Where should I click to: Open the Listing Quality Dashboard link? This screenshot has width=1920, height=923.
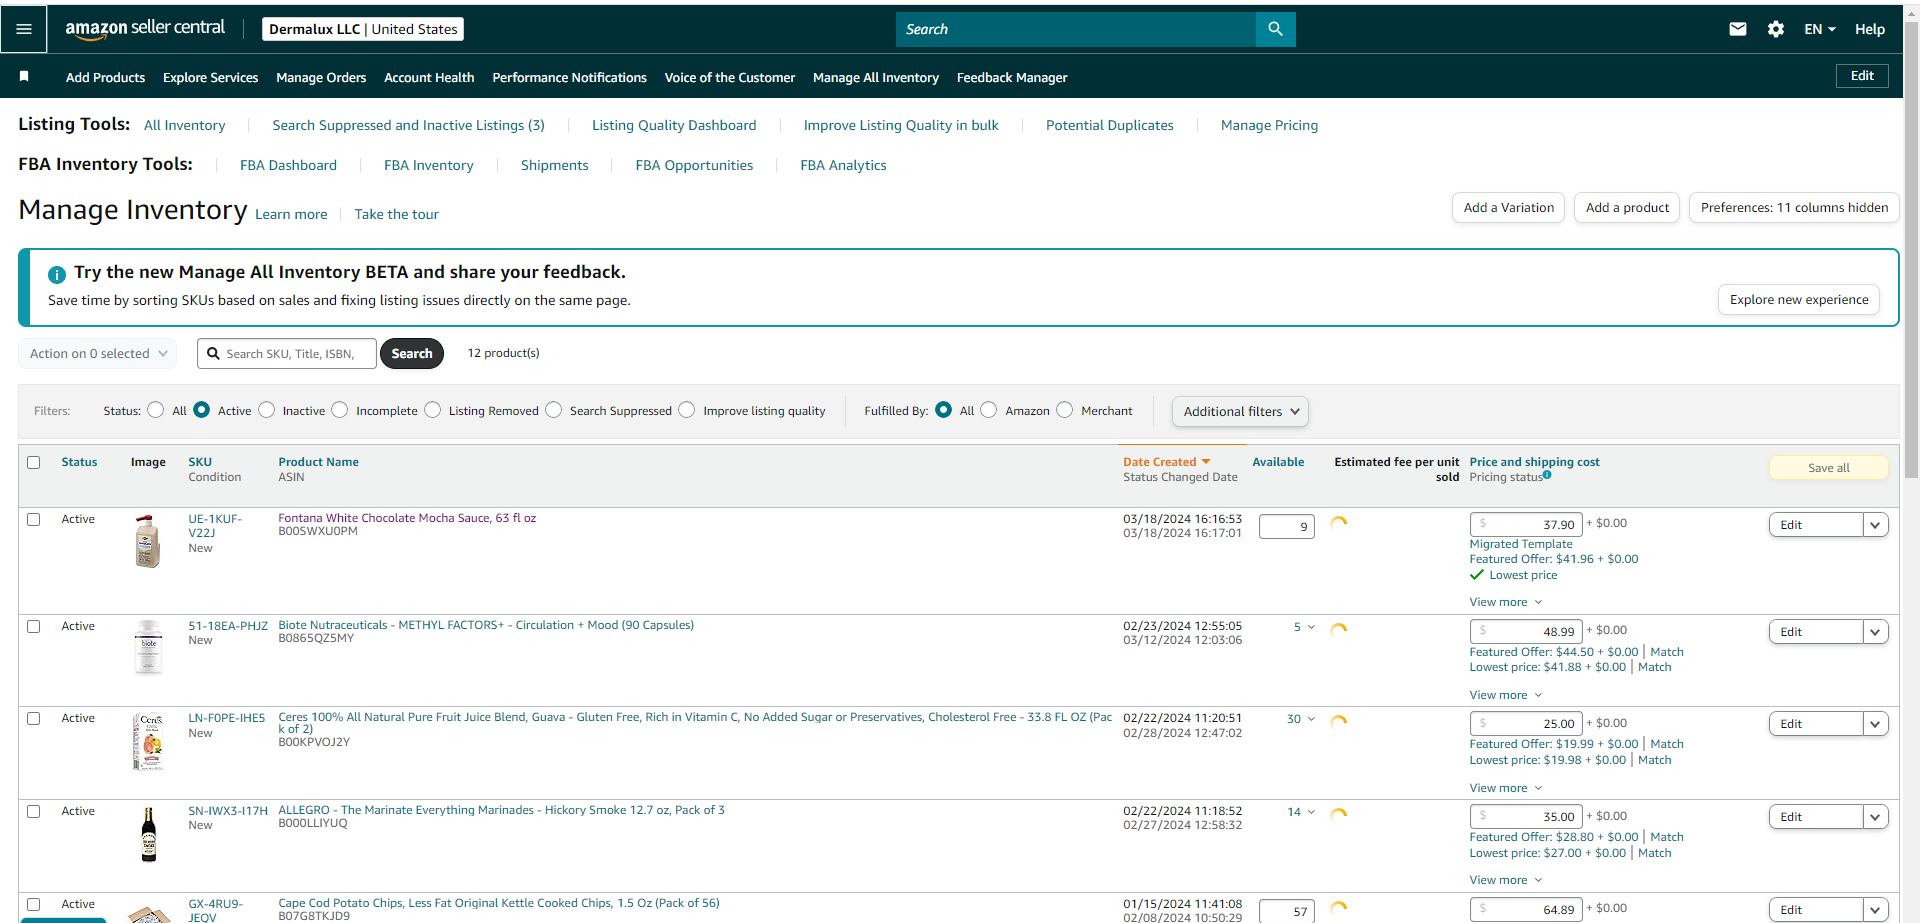(x=674, y=125)
